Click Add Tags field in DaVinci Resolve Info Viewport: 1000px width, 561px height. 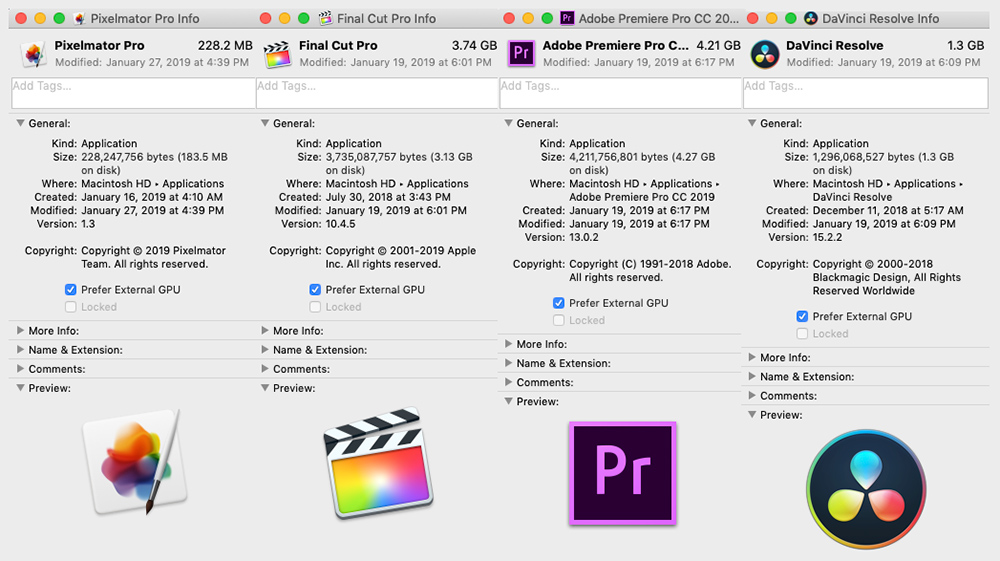(x=865, y=93)
